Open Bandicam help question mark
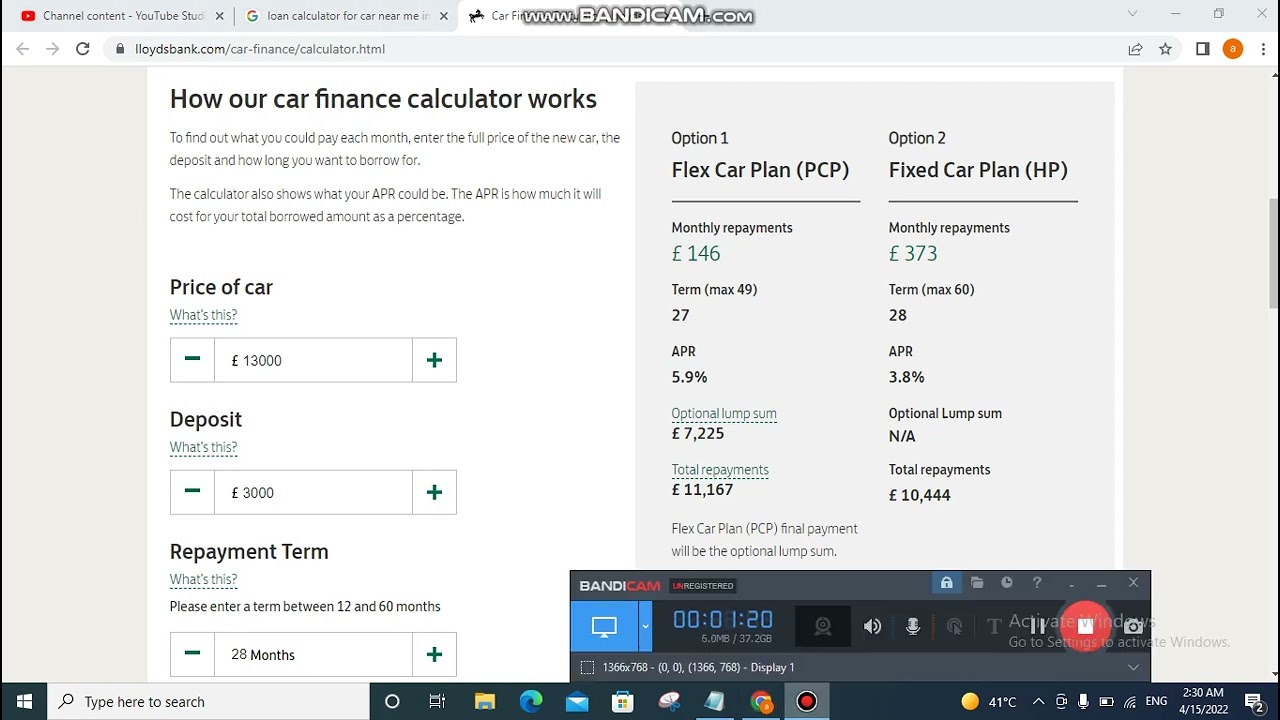 [x=1037, y=583]
